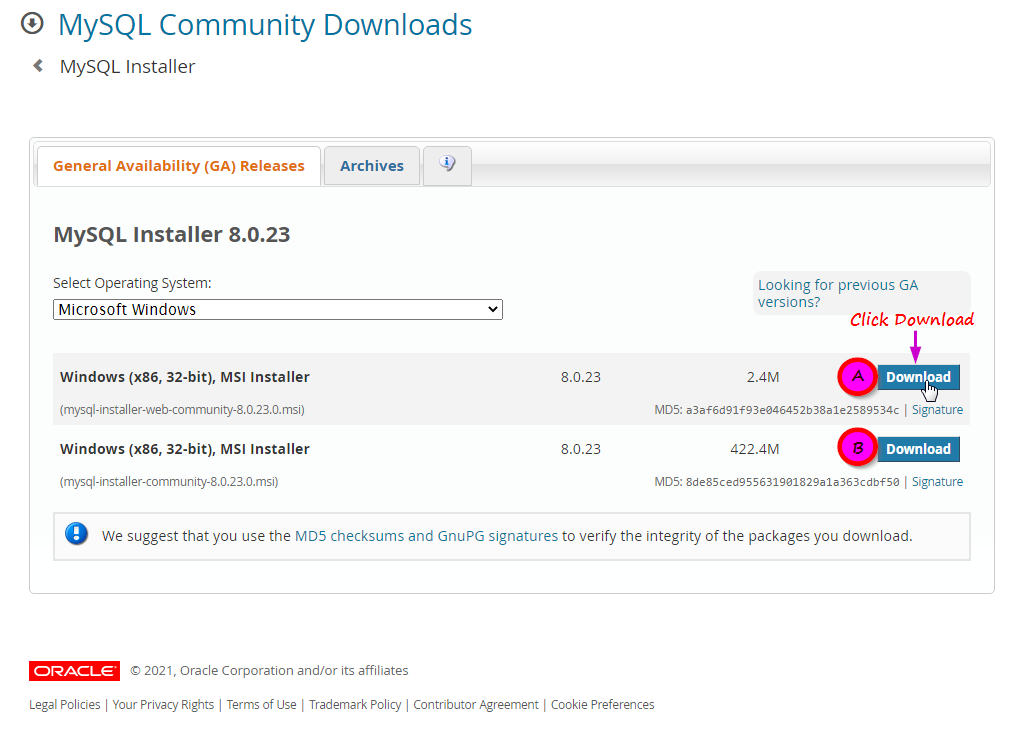Open Looking for previous GA versions link
The width and height of the screenshot is (1016, 729).
point(838,294)
